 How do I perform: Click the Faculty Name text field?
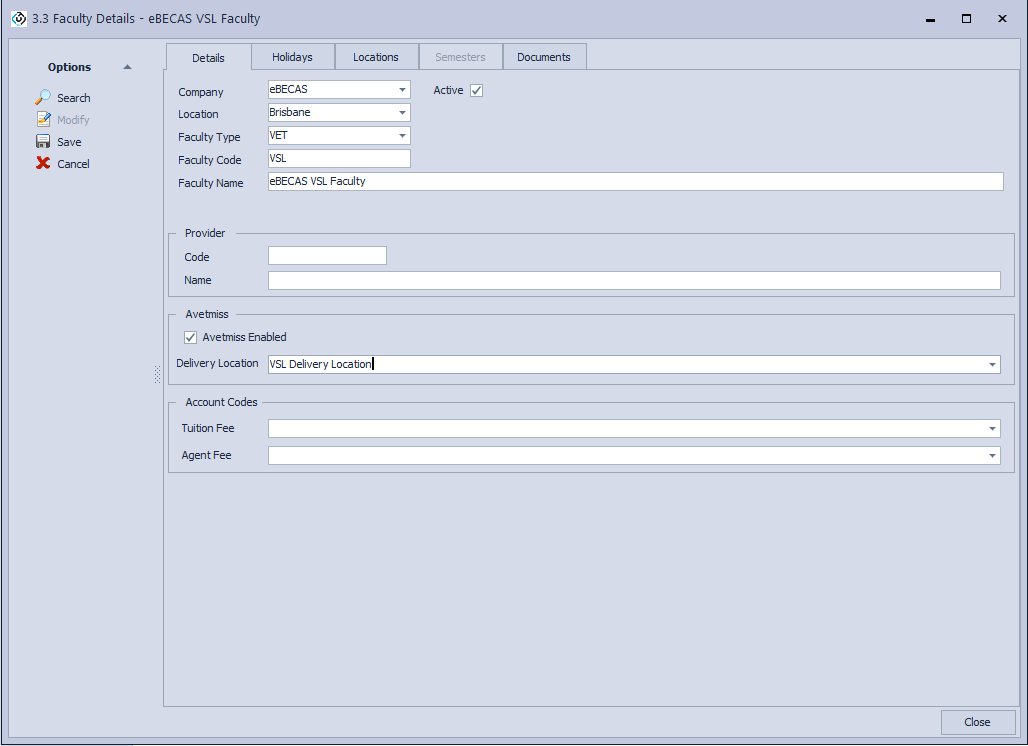[635, 182]
